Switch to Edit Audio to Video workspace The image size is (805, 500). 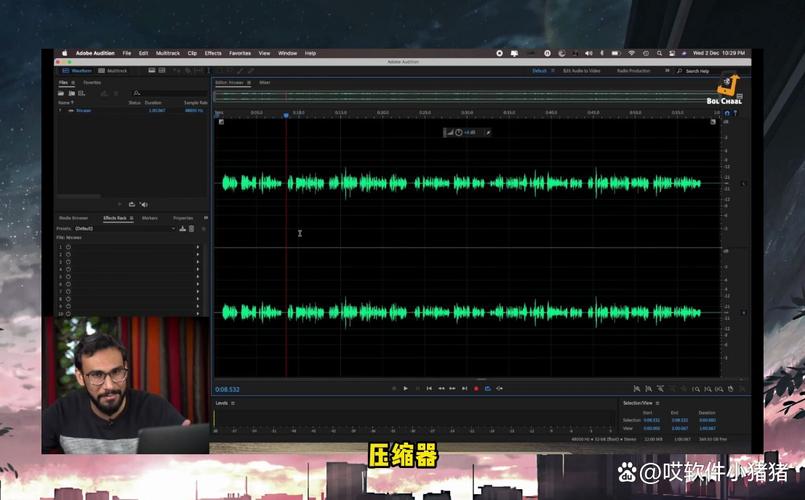[582, 71]
